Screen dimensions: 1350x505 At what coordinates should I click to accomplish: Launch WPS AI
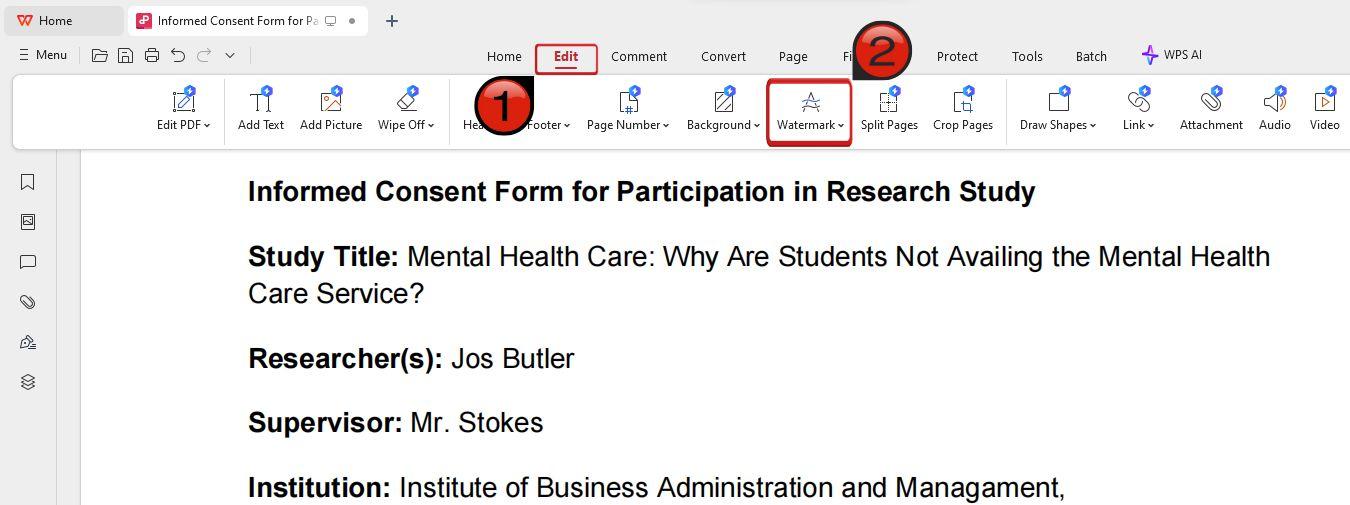[x=1172, y=55]
